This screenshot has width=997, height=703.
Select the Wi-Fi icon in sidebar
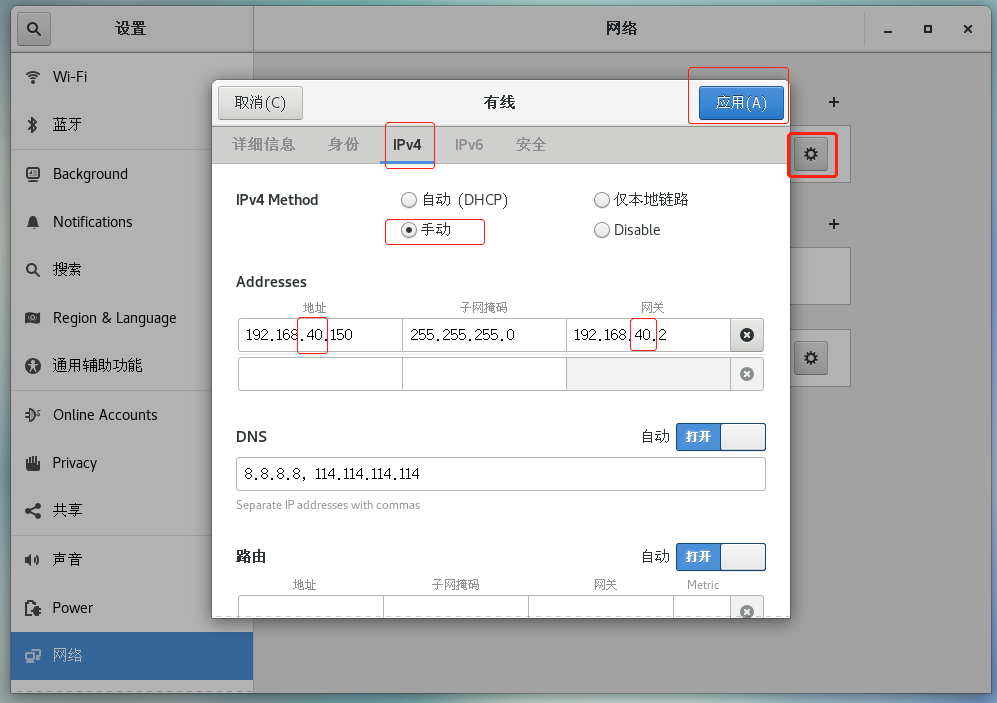tap(32, 78)
